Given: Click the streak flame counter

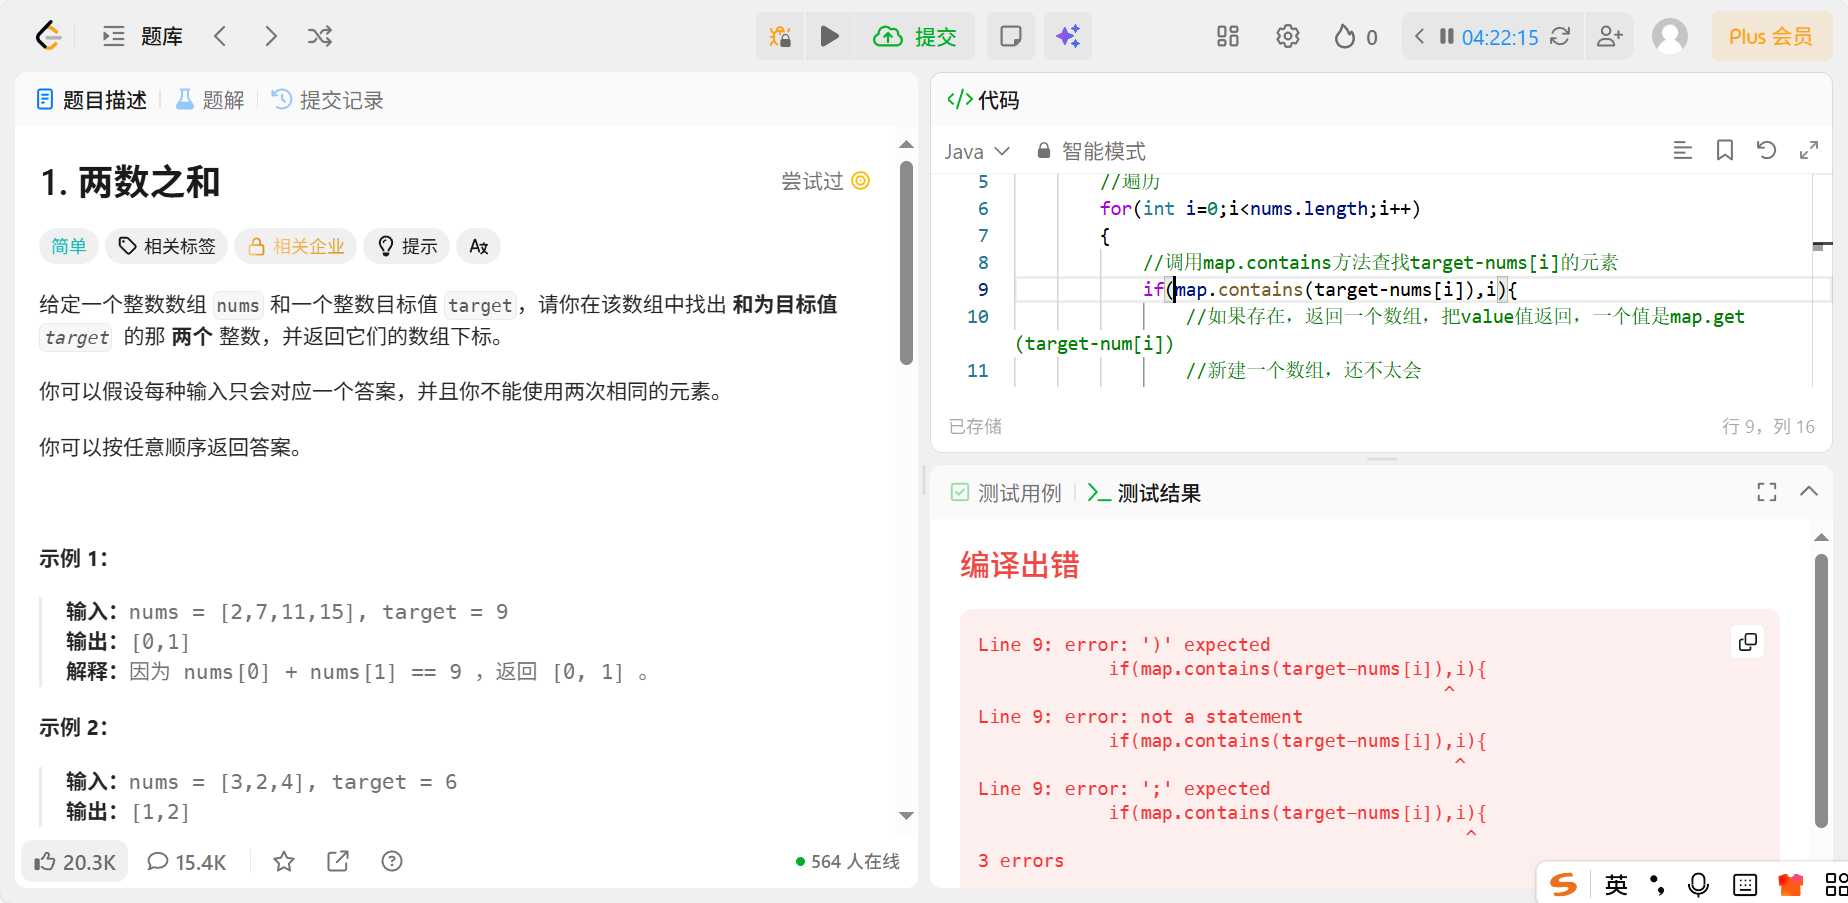Looking at the screenshot, I should point(1356,37).
